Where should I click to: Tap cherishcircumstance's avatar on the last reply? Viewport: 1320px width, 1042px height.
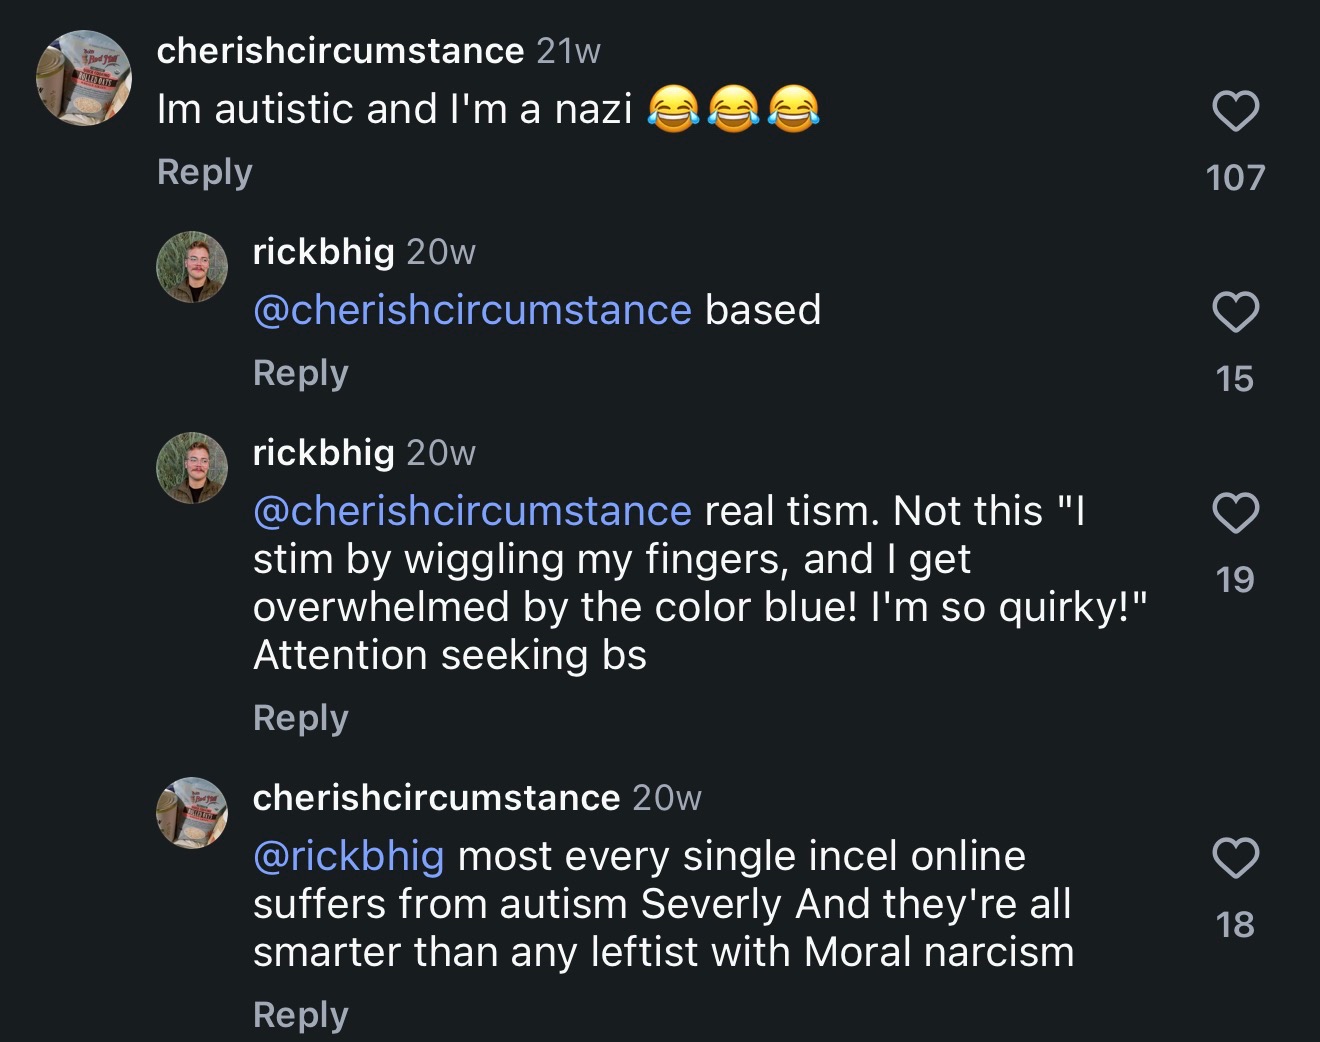point(192,813)
